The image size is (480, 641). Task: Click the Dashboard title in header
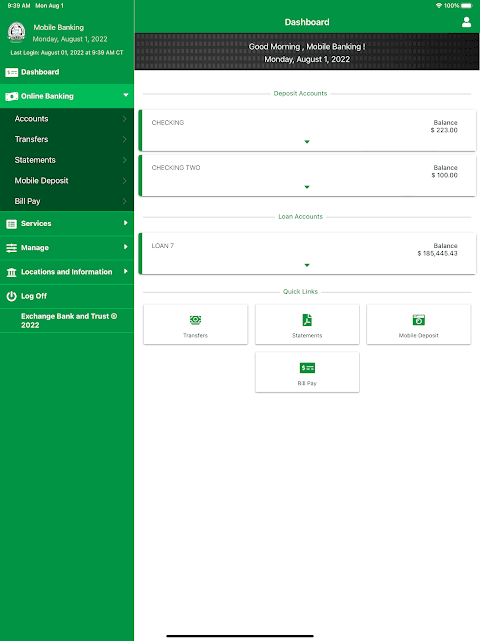pyautogui.click(x=307, y=22)
